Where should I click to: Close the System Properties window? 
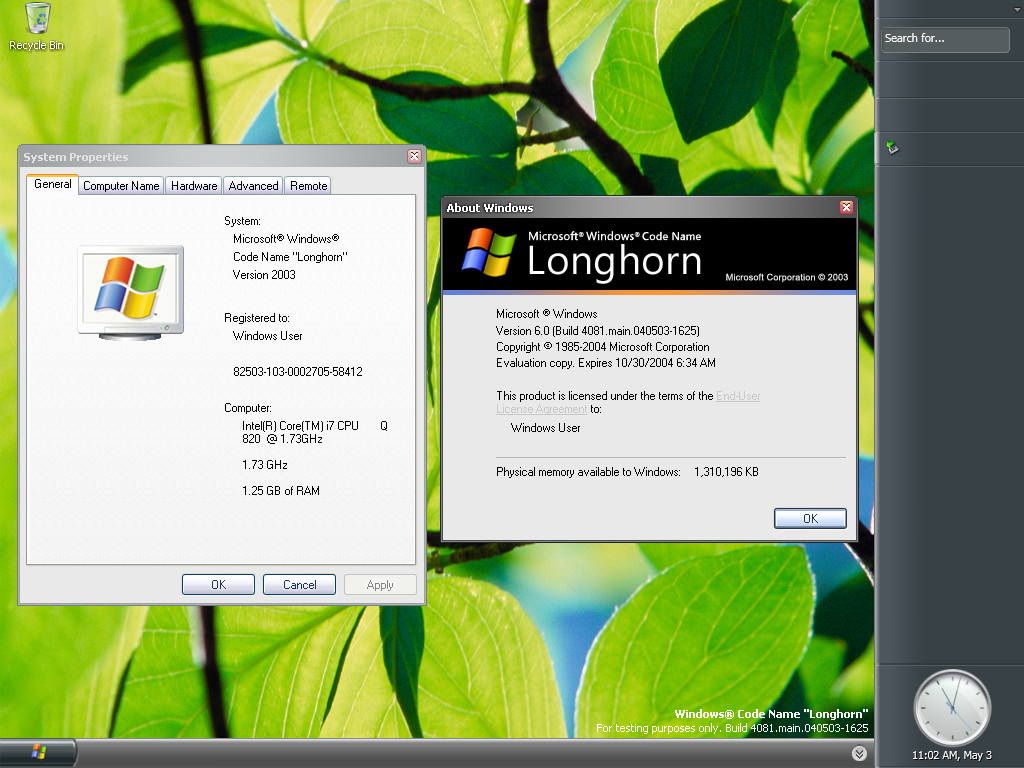pyautogui.click(x=414, y=156)
